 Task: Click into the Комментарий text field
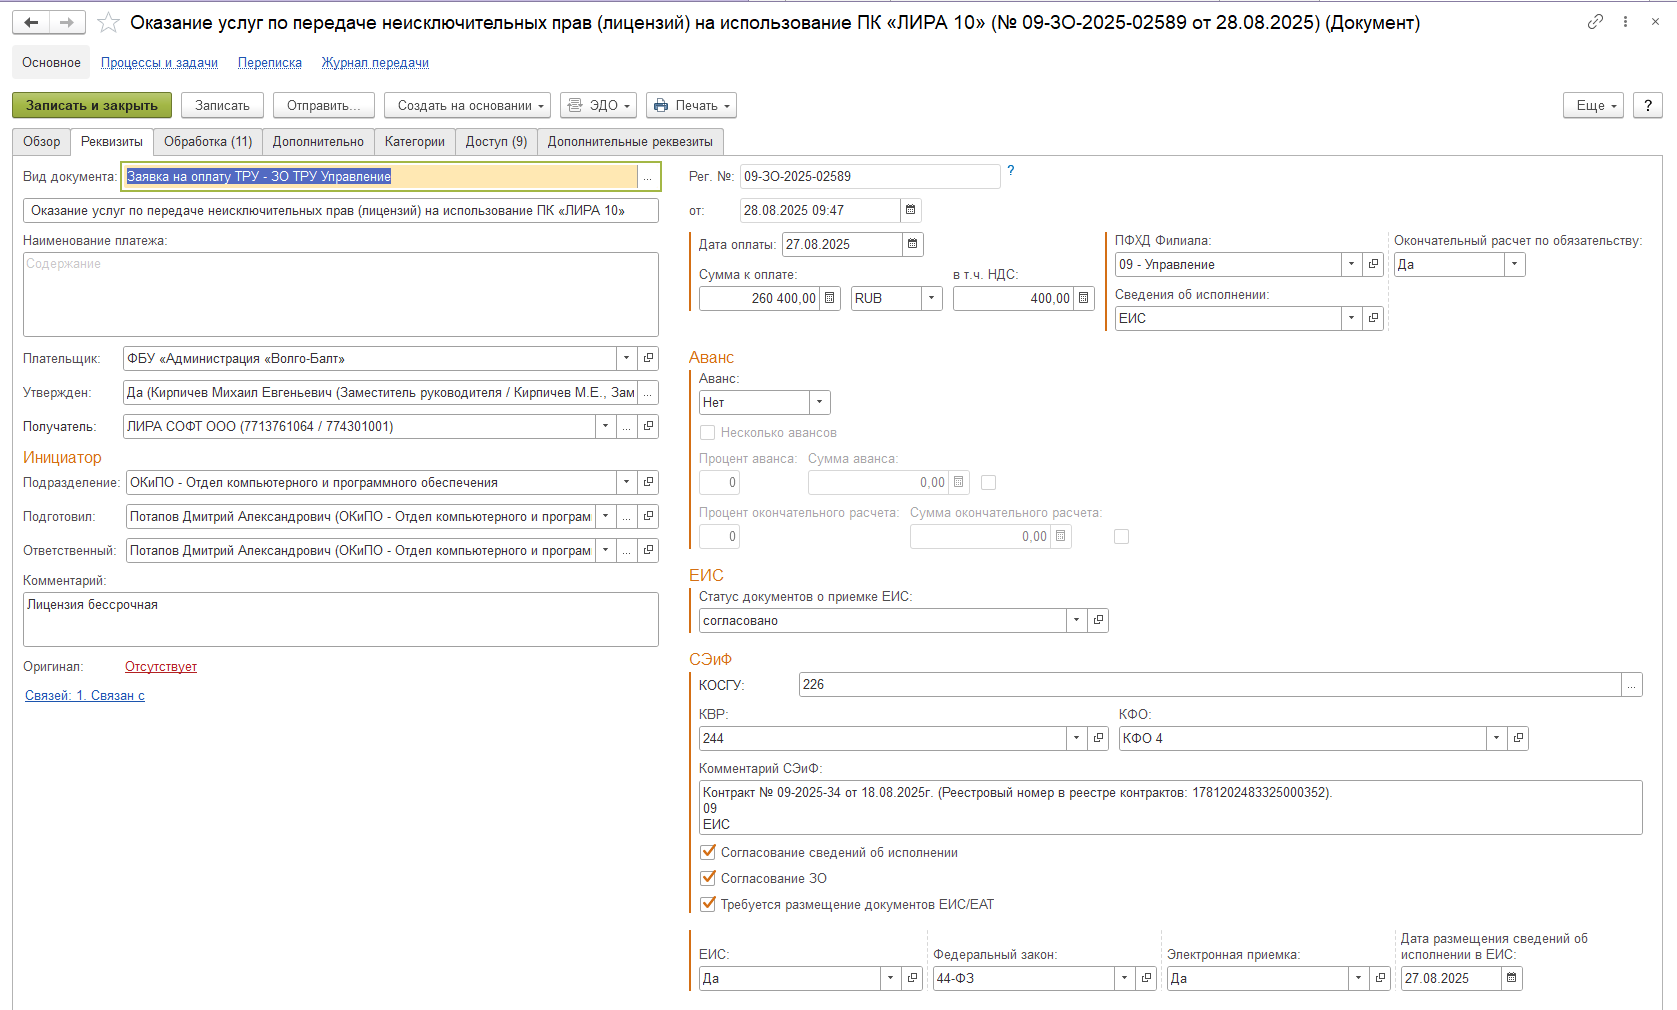coord(340,619)
